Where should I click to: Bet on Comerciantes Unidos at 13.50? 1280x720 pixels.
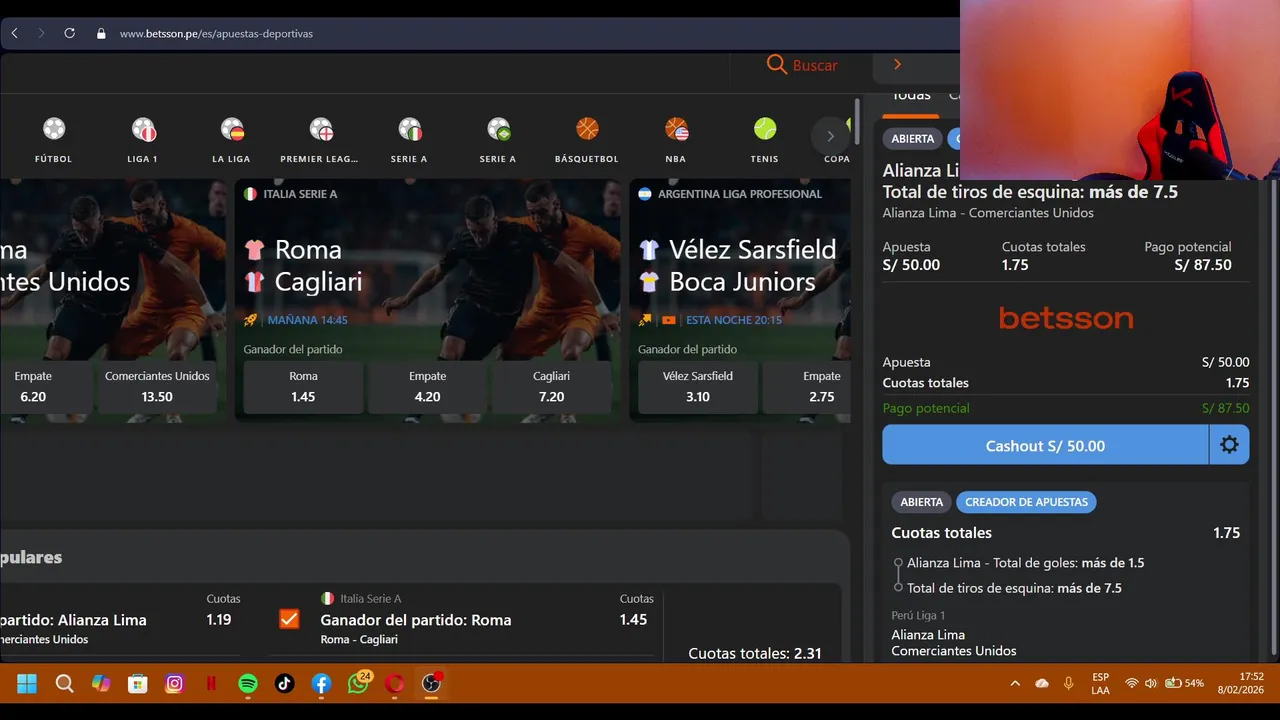tap(157, 386)
